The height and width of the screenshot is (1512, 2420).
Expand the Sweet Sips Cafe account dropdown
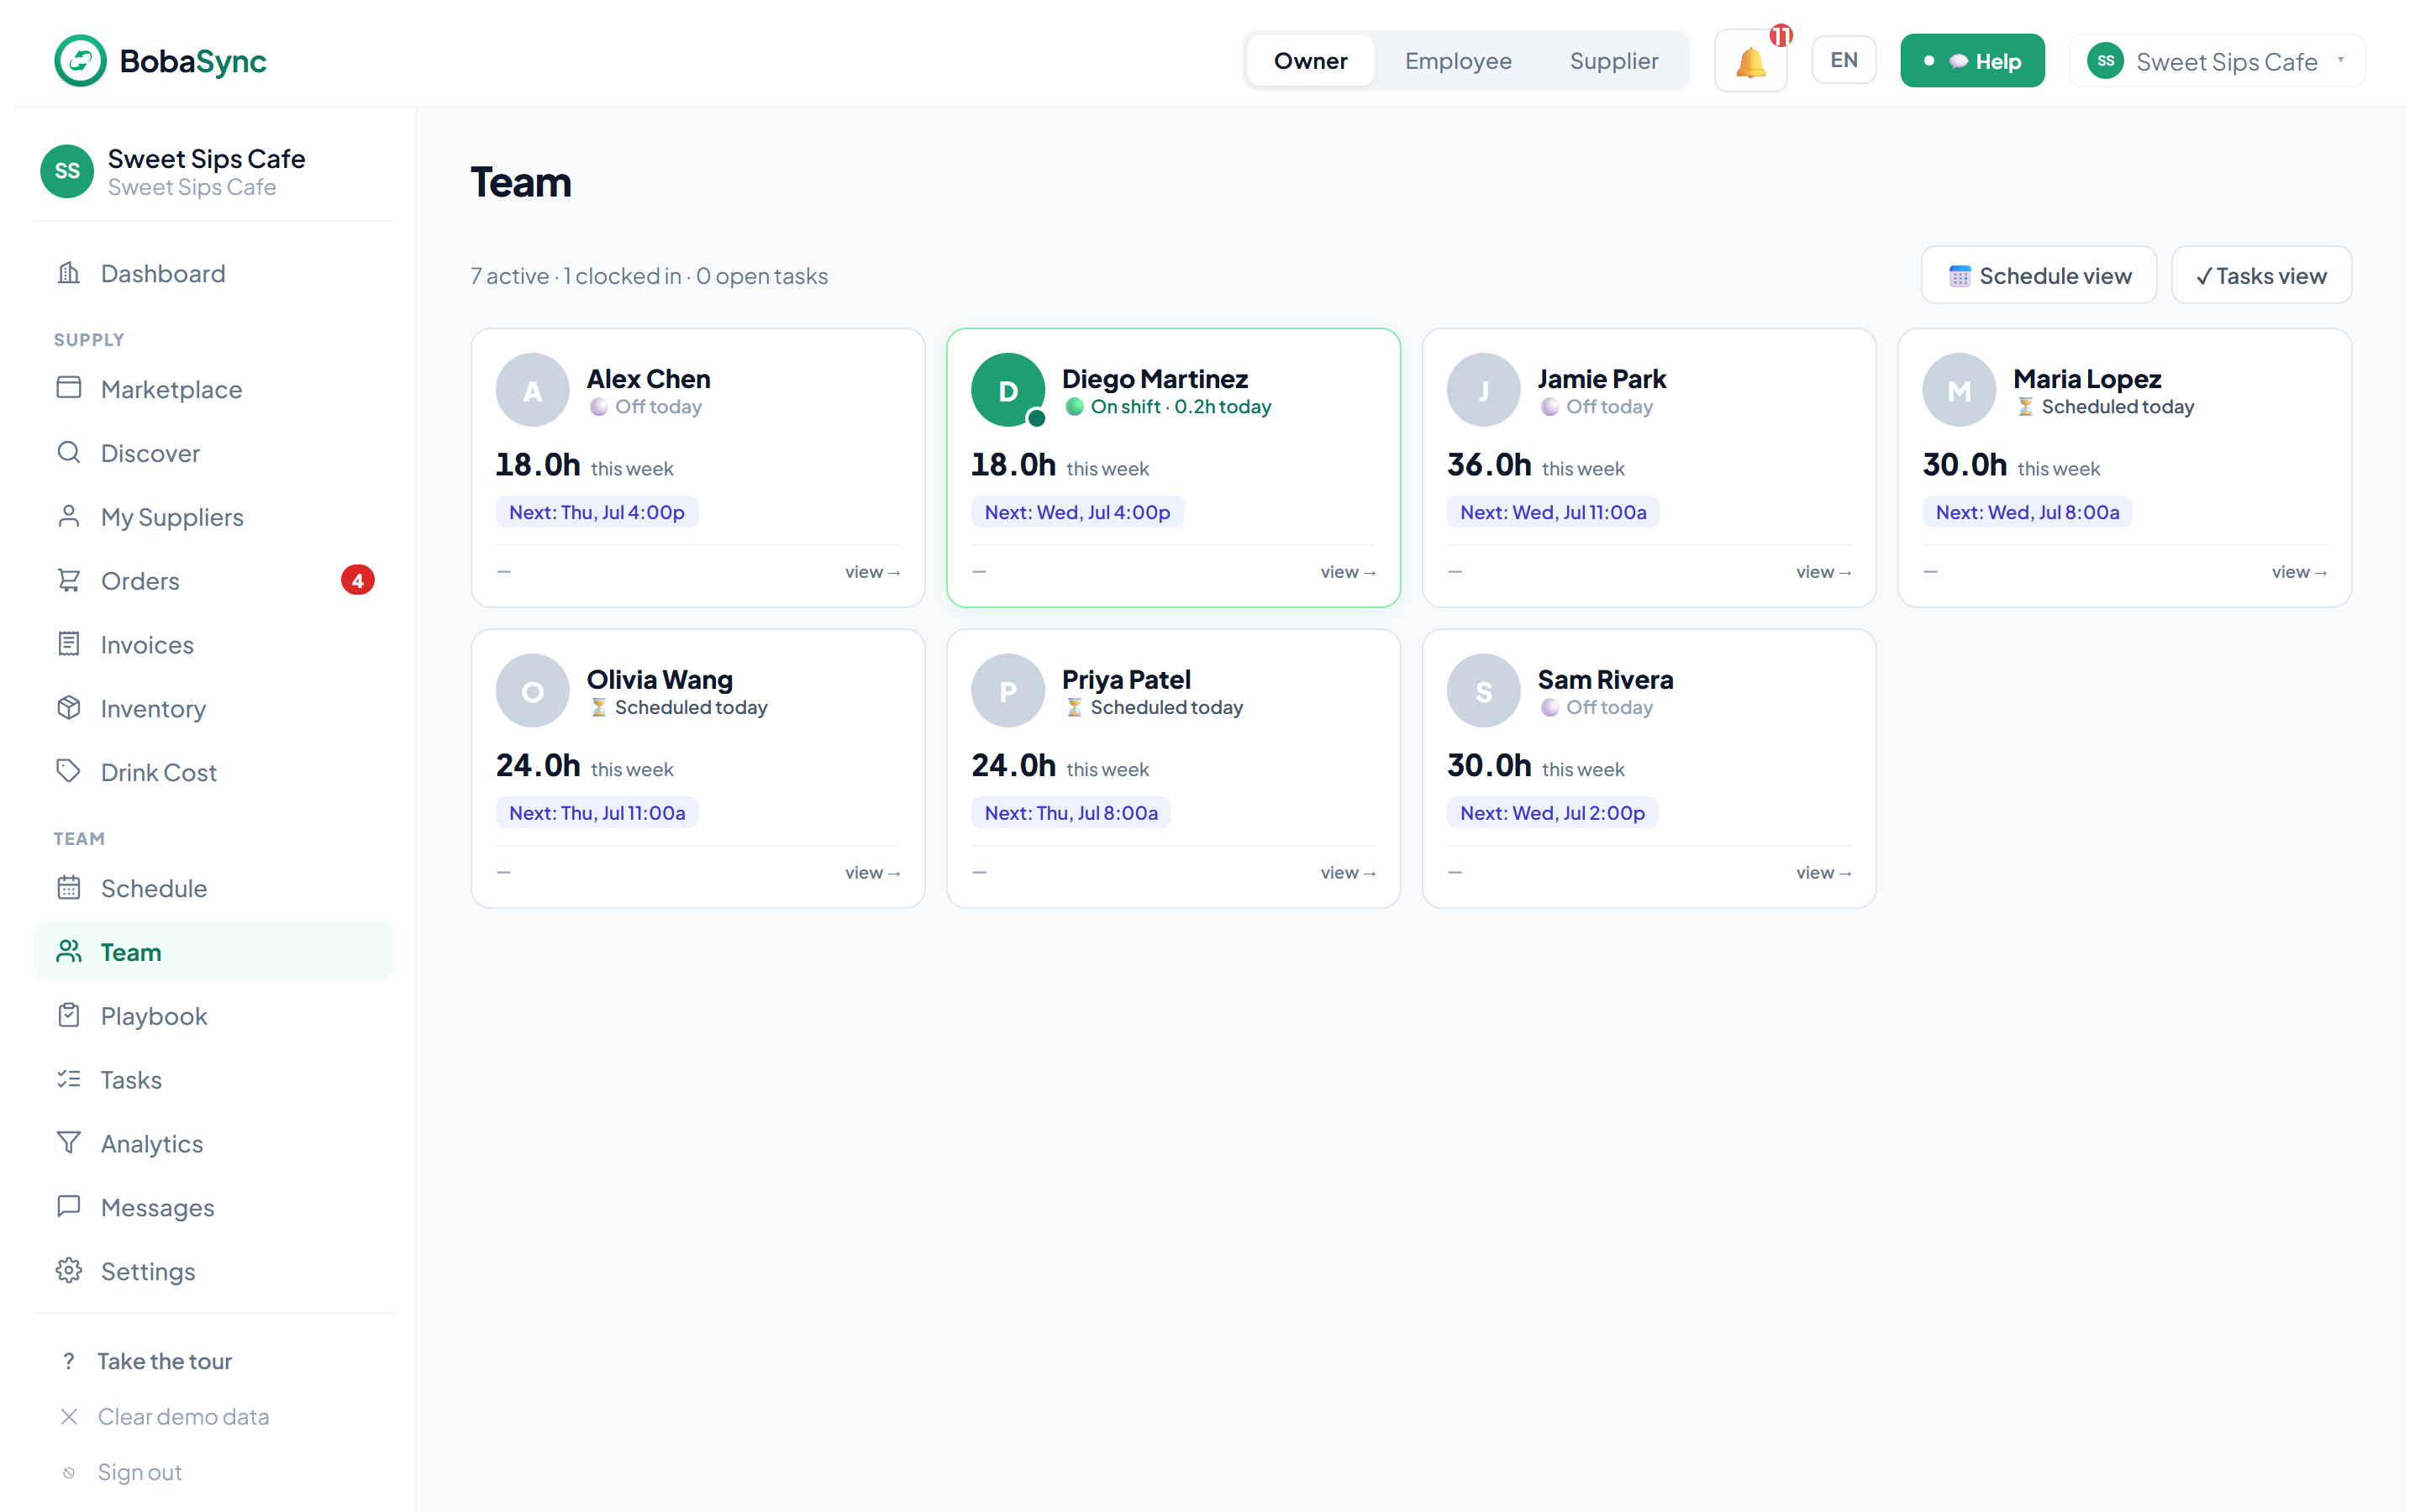pos(2216,61)
